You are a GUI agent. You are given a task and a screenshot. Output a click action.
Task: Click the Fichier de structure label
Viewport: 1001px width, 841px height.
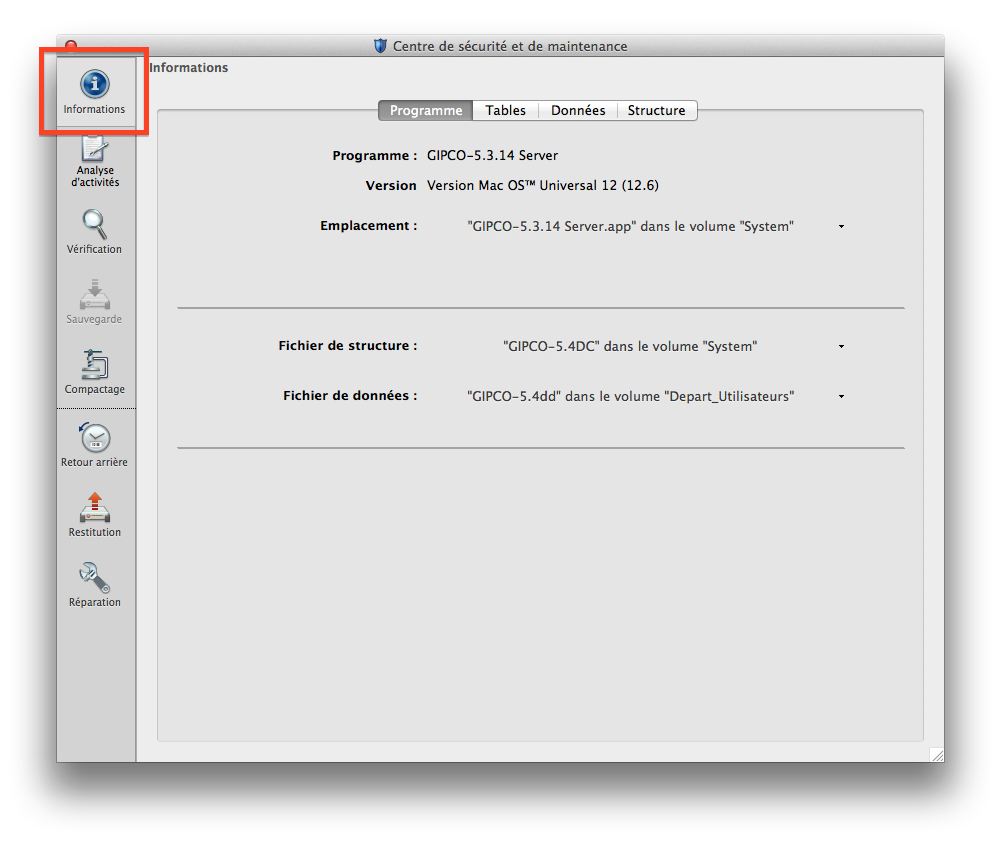pos(348,345)
